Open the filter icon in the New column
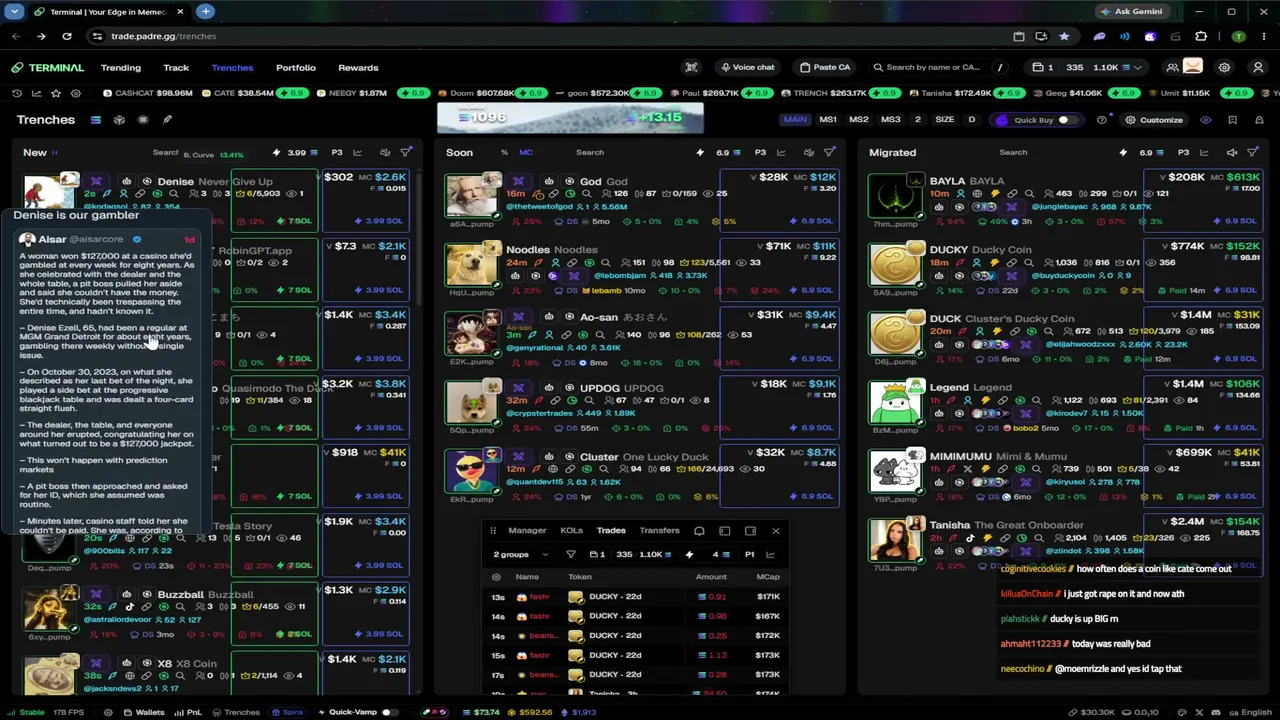 [x=406, y=153]
